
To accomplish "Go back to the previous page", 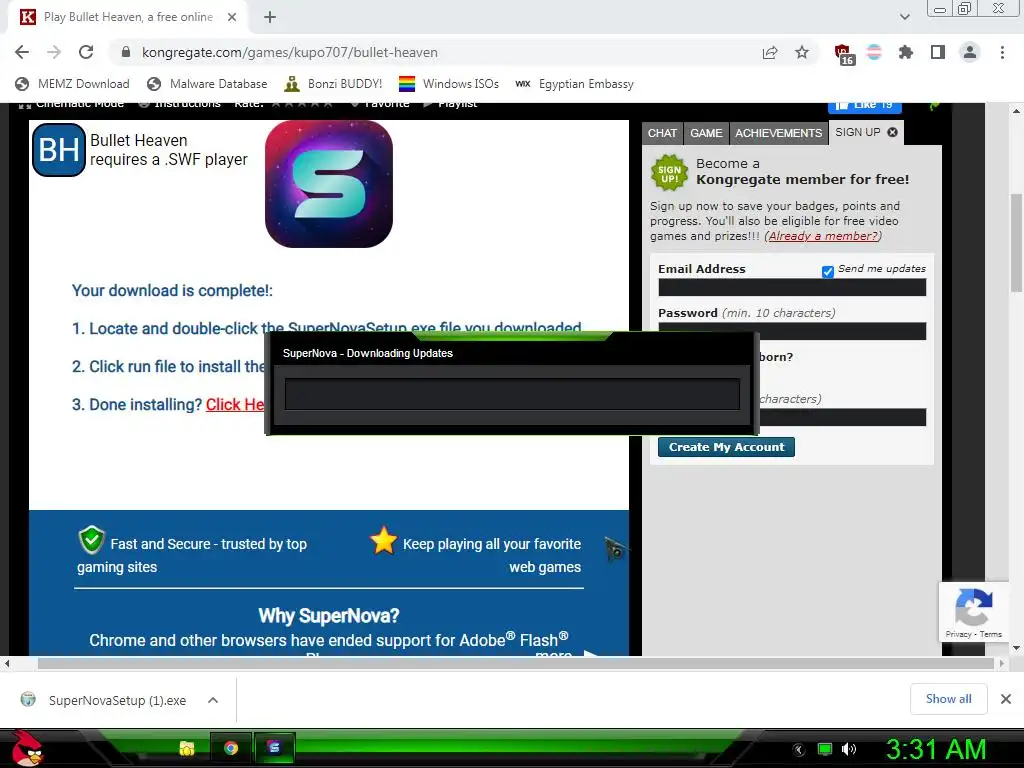I will (x=22, y=52).
